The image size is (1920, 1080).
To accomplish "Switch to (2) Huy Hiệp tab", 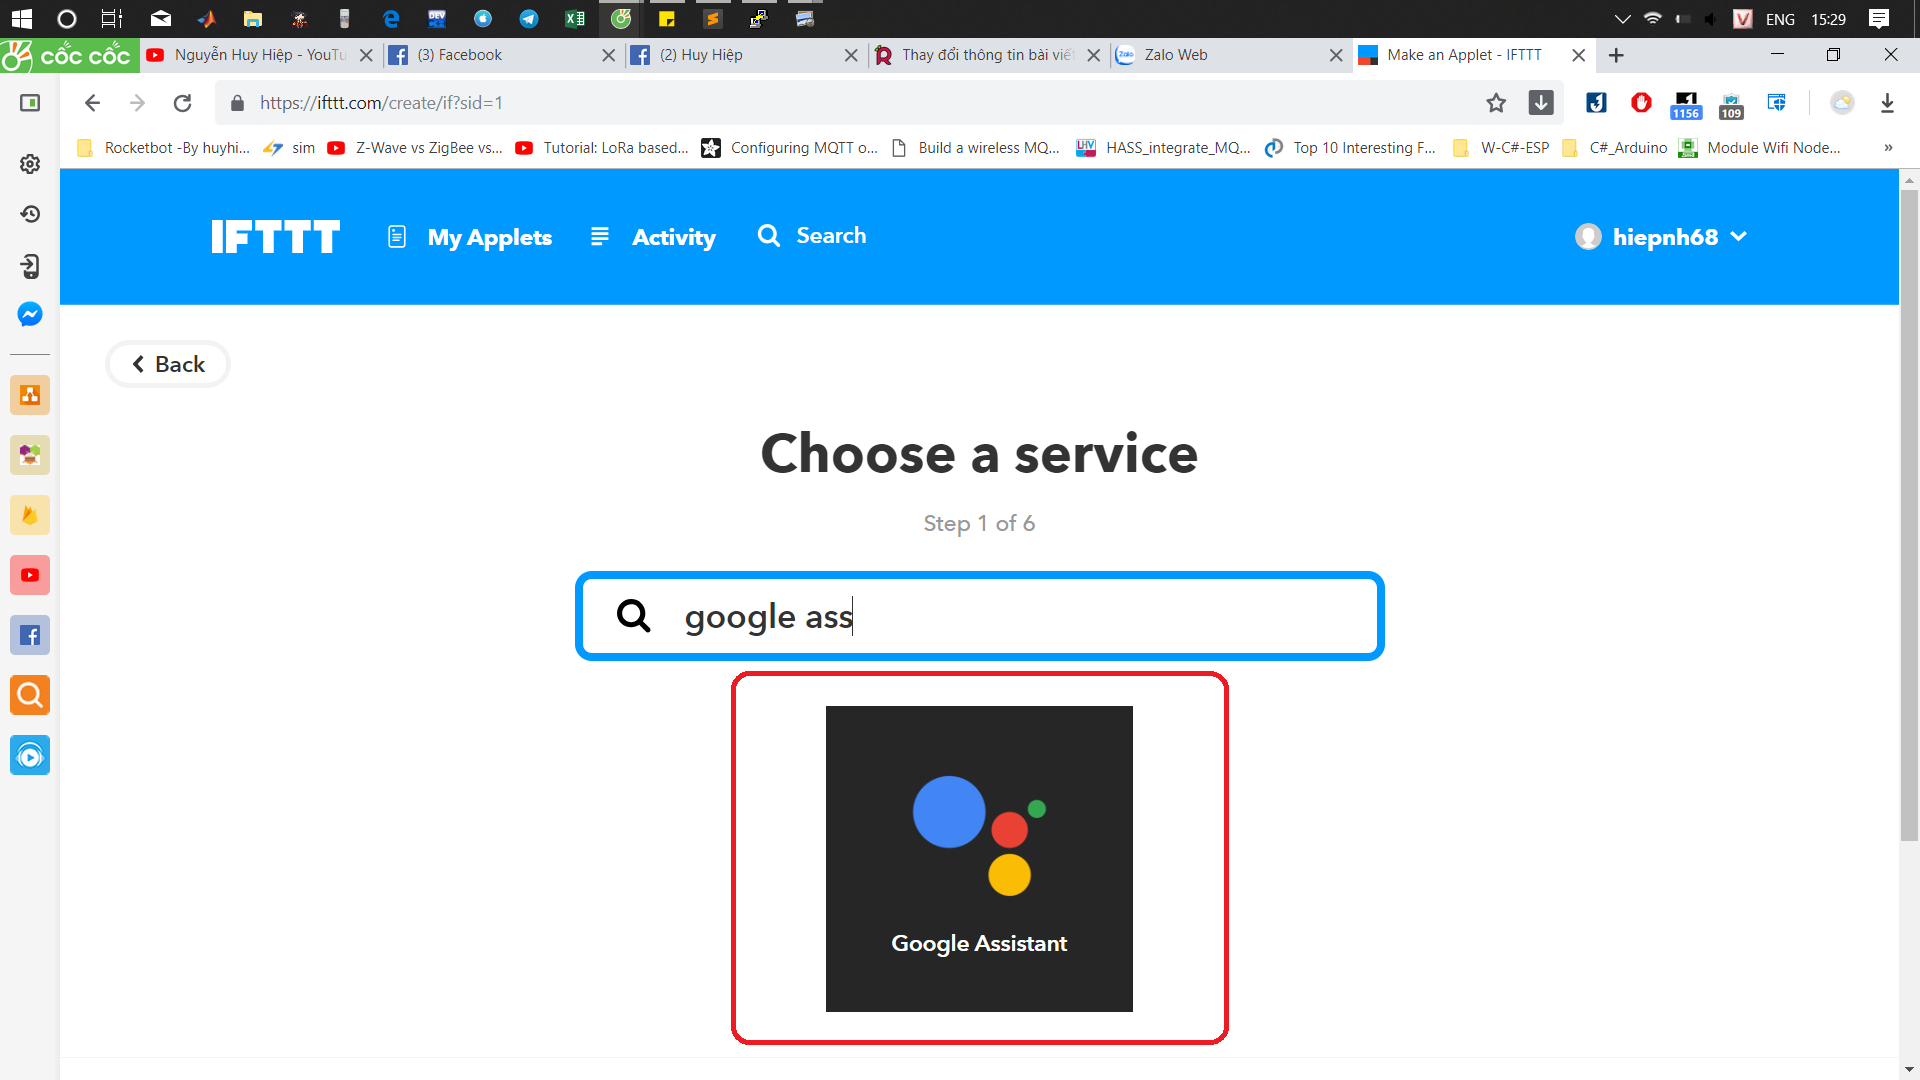I will (743, 55).
